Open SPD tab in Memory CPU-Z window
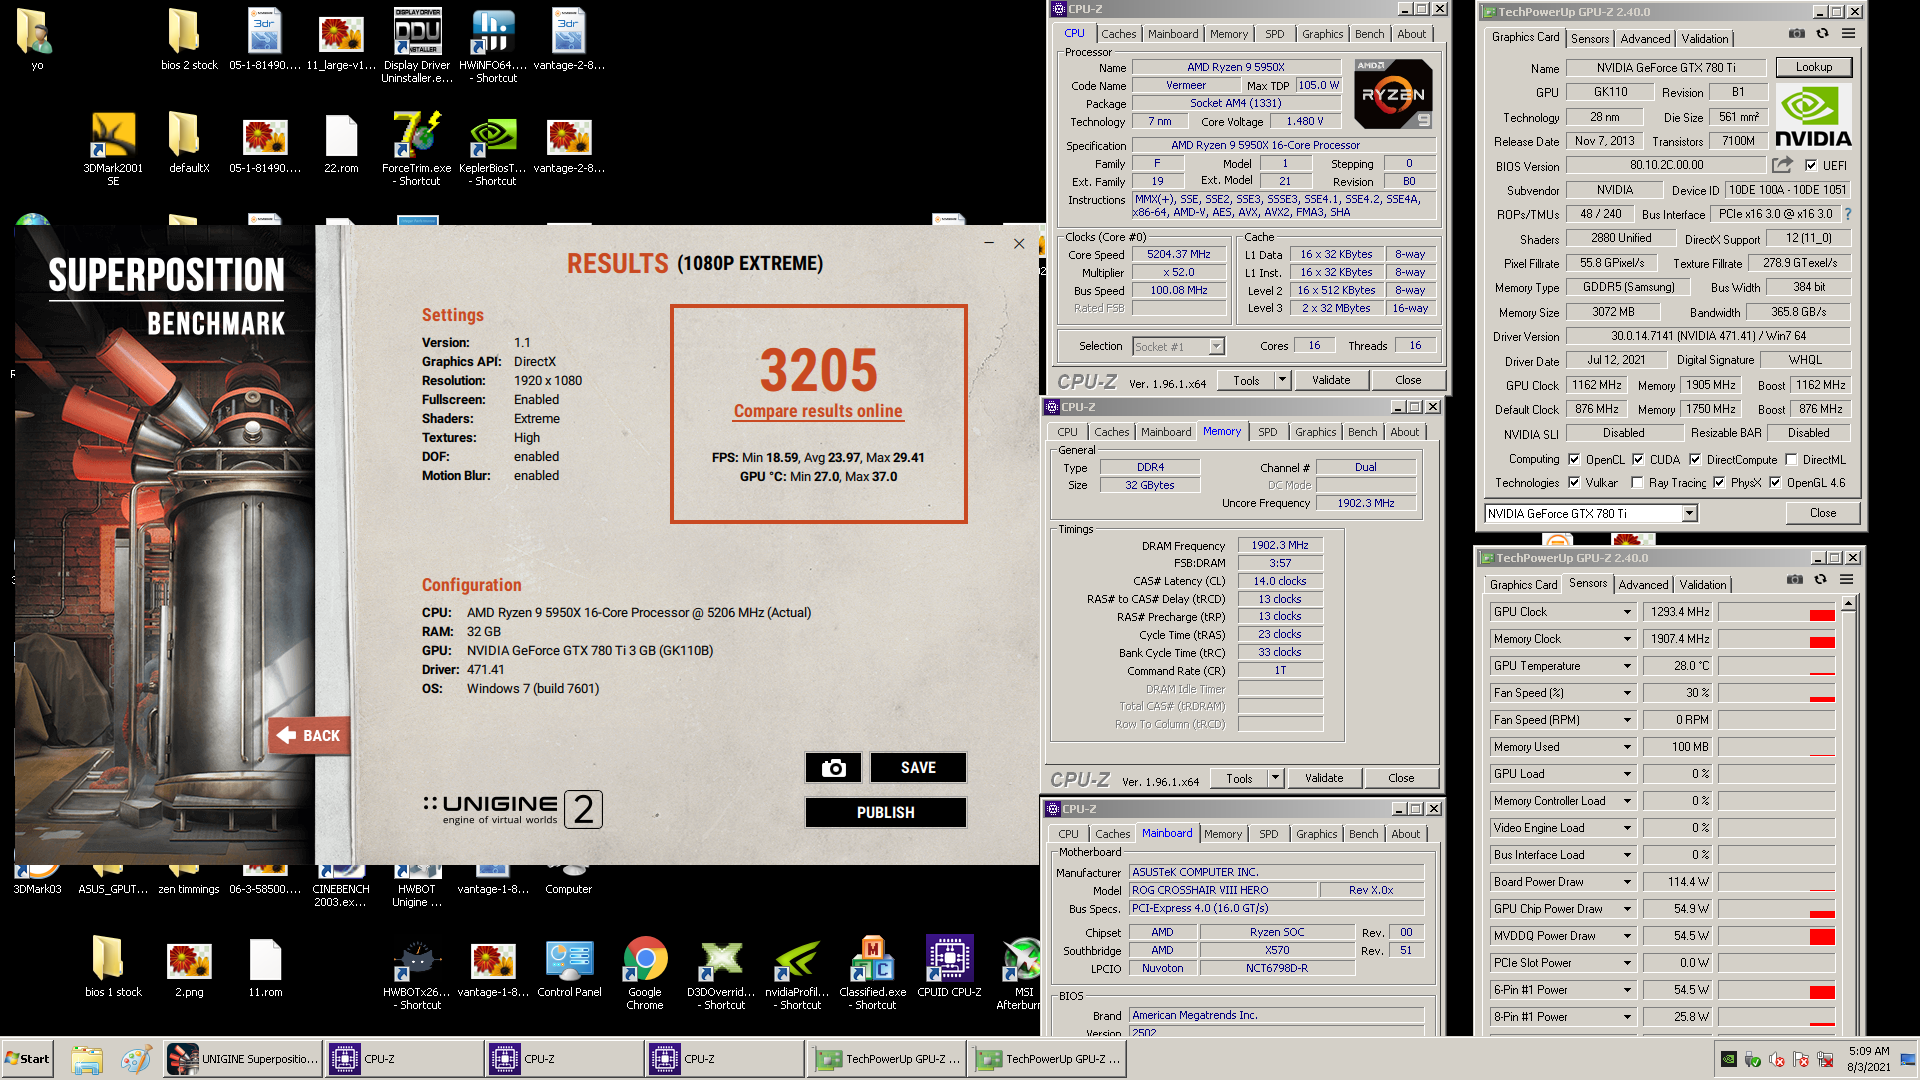1920x1080 pixels. (1268, 432)
